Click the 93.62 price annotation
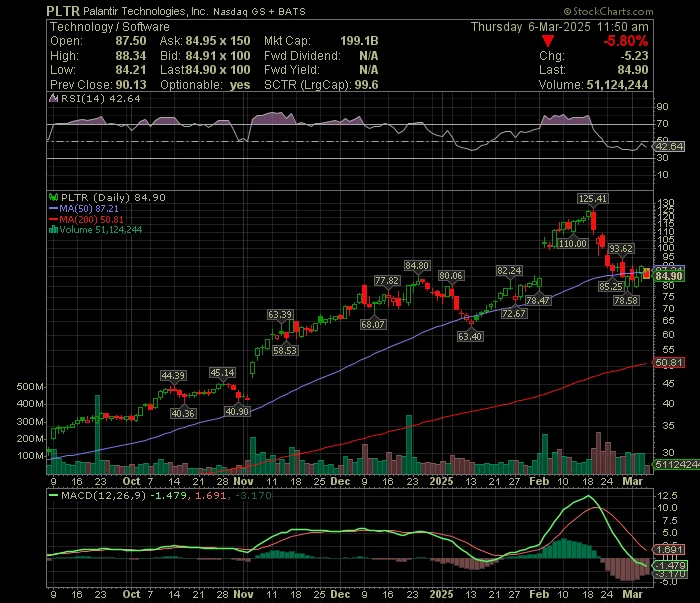 (x=621, y=249)
